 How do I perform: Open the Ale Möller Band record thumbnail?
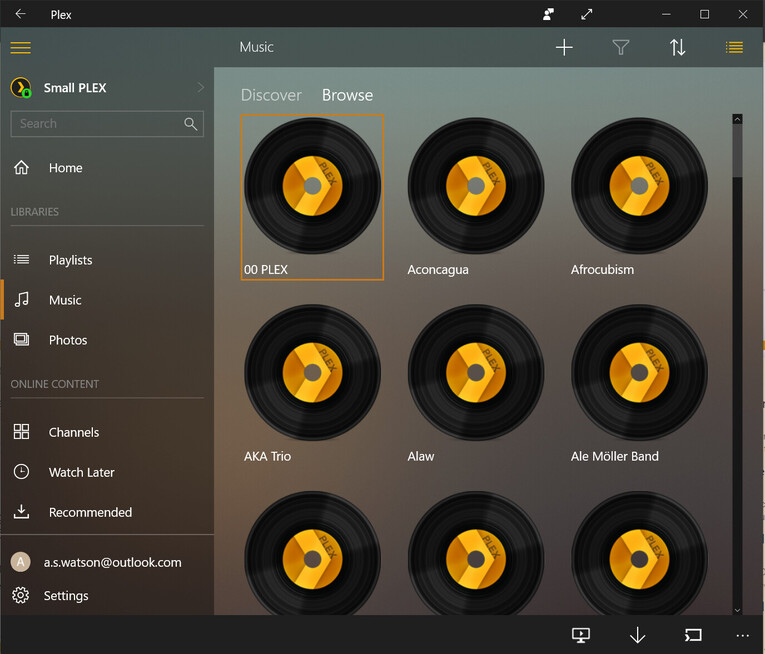coord(639,372)
